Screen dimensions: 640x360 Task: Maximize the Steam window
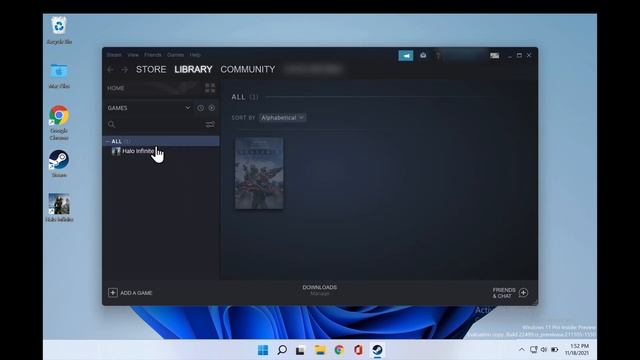point(519,56)
